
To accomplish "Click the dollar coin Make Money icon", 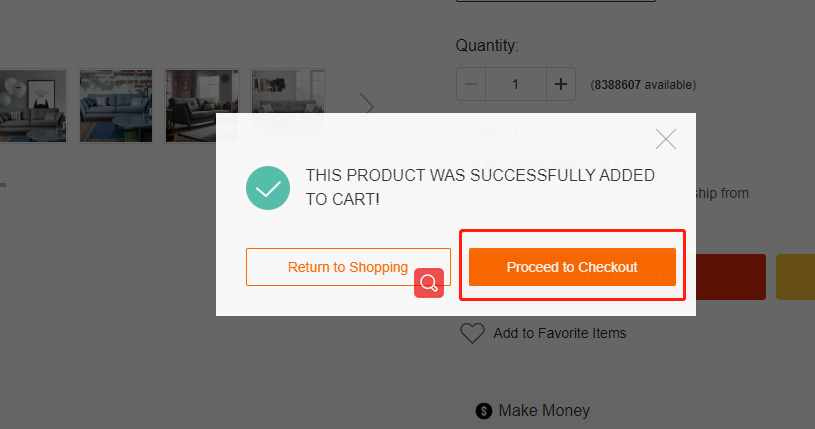I will (484, 410).
